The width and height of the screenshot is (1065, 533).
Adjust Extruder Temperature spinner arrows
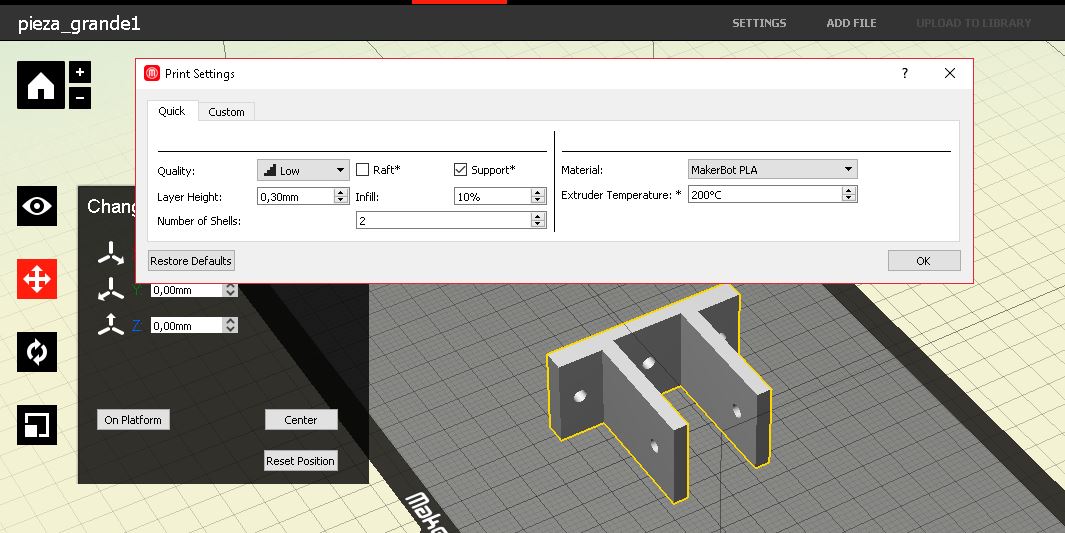(x=848, y=194)
